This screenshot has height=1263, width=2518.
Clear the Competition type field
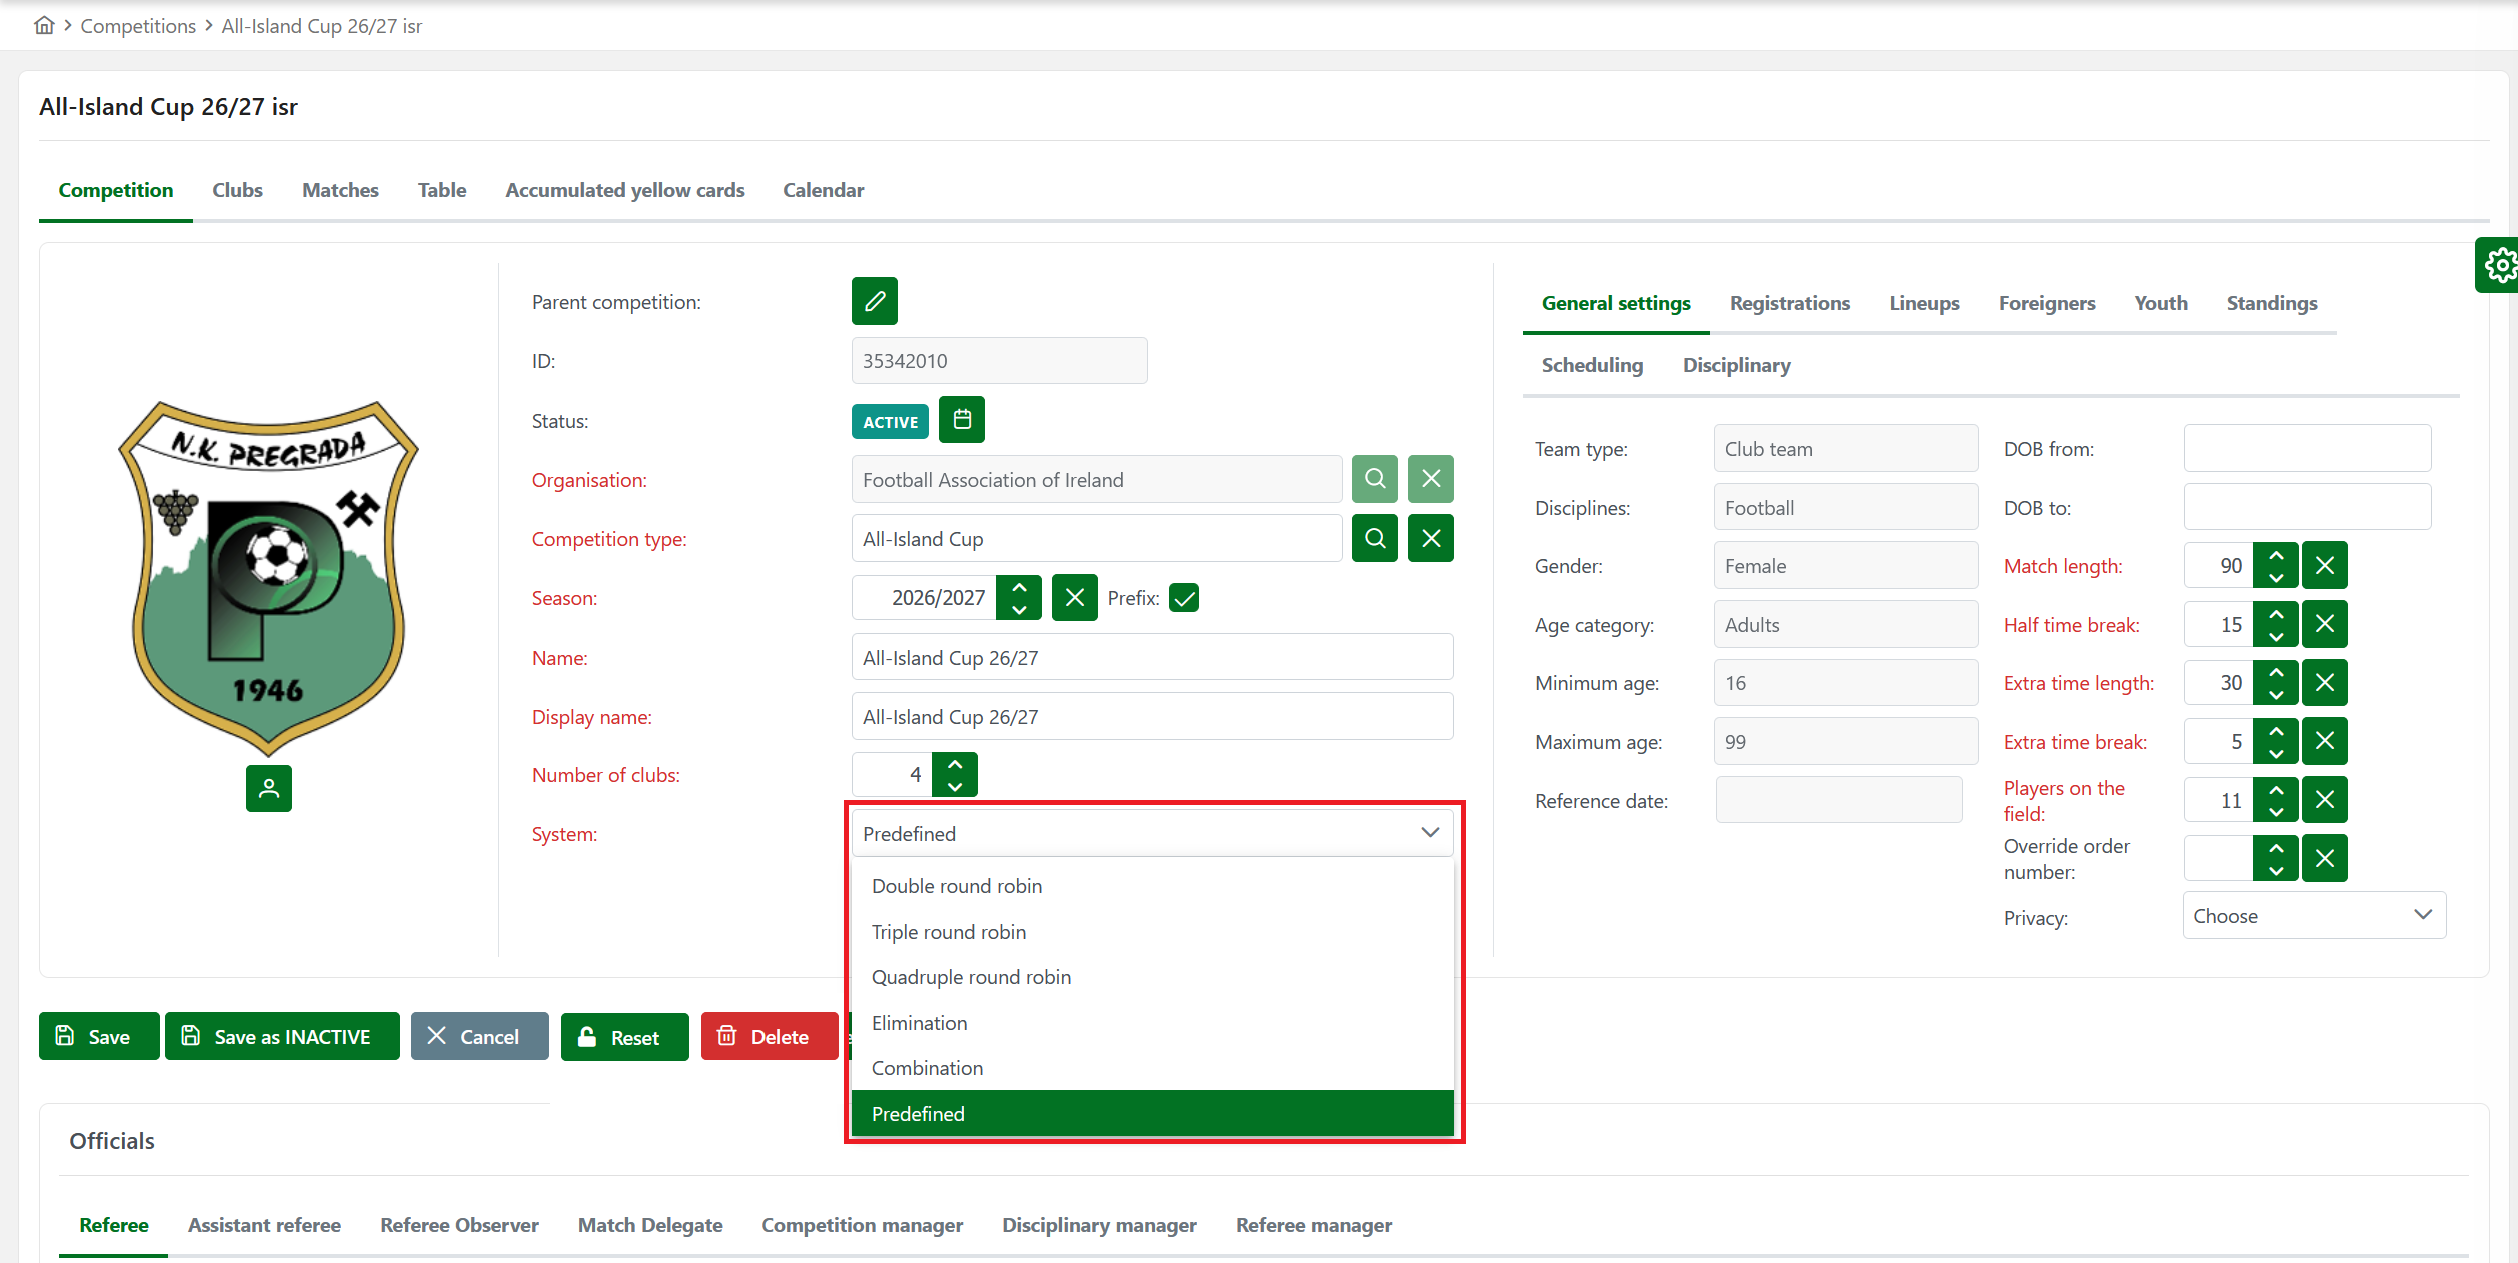pyautogui.click(x=1430, y=539)
